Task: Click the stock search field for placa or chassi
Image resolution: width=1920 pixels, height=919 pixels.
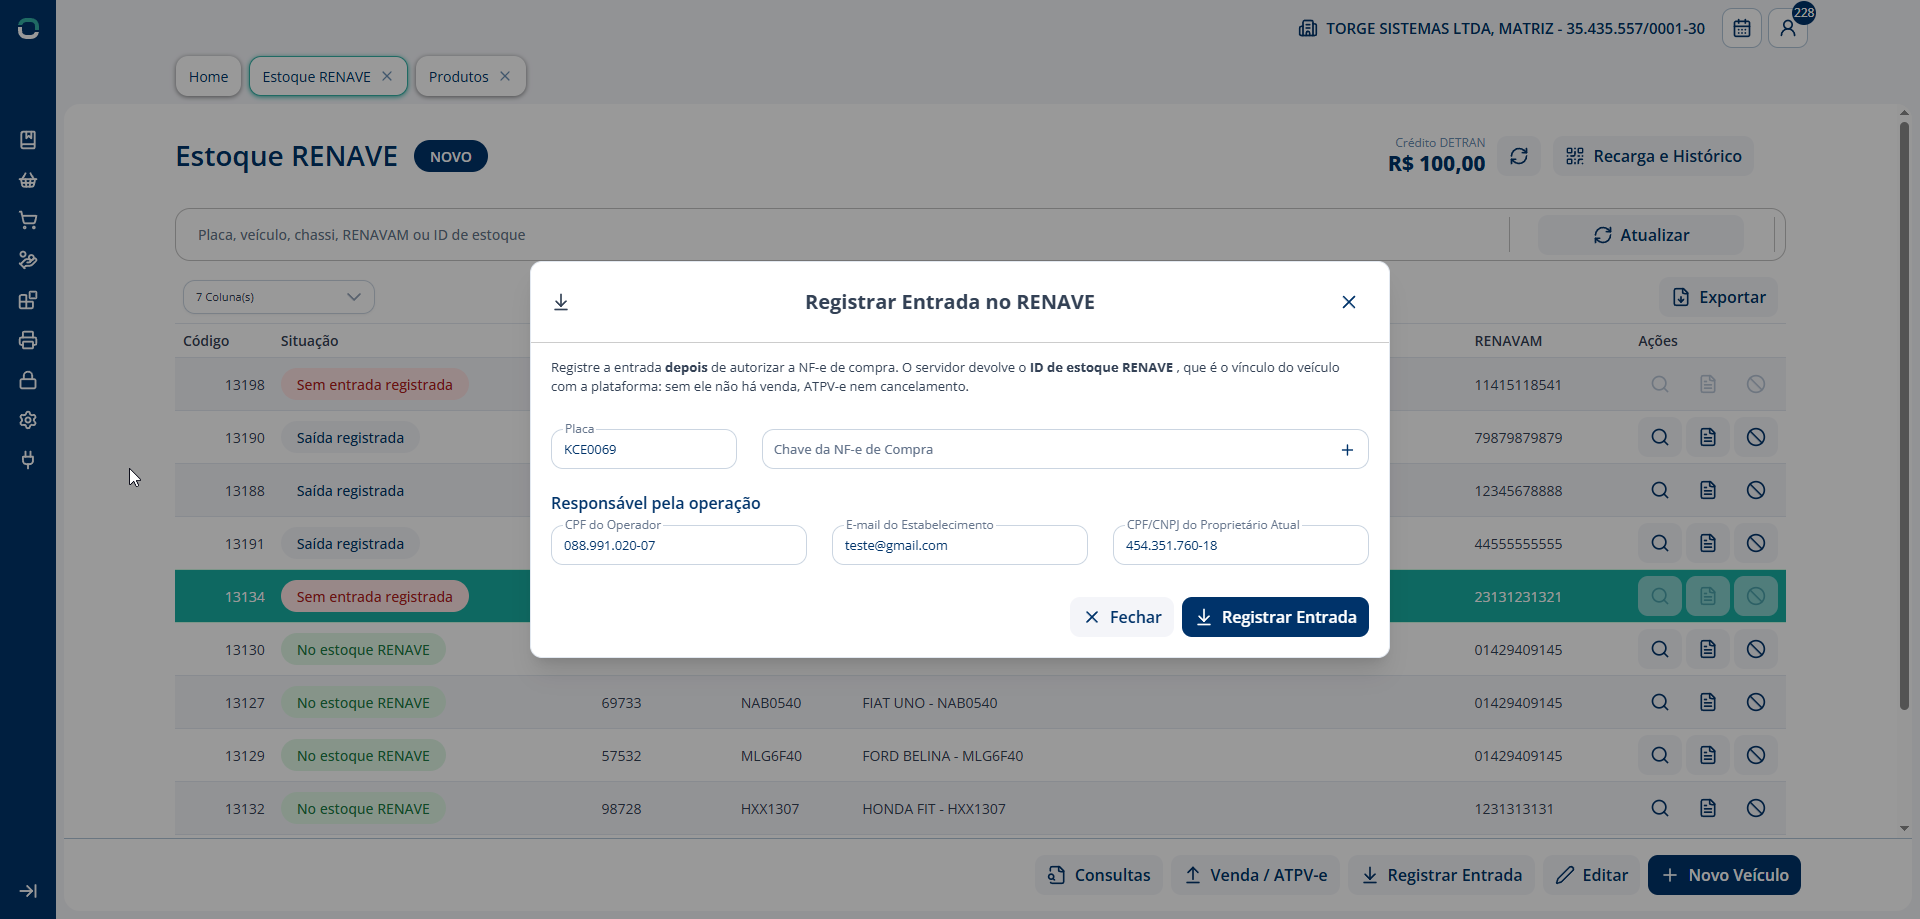Action: coord(840,235)
